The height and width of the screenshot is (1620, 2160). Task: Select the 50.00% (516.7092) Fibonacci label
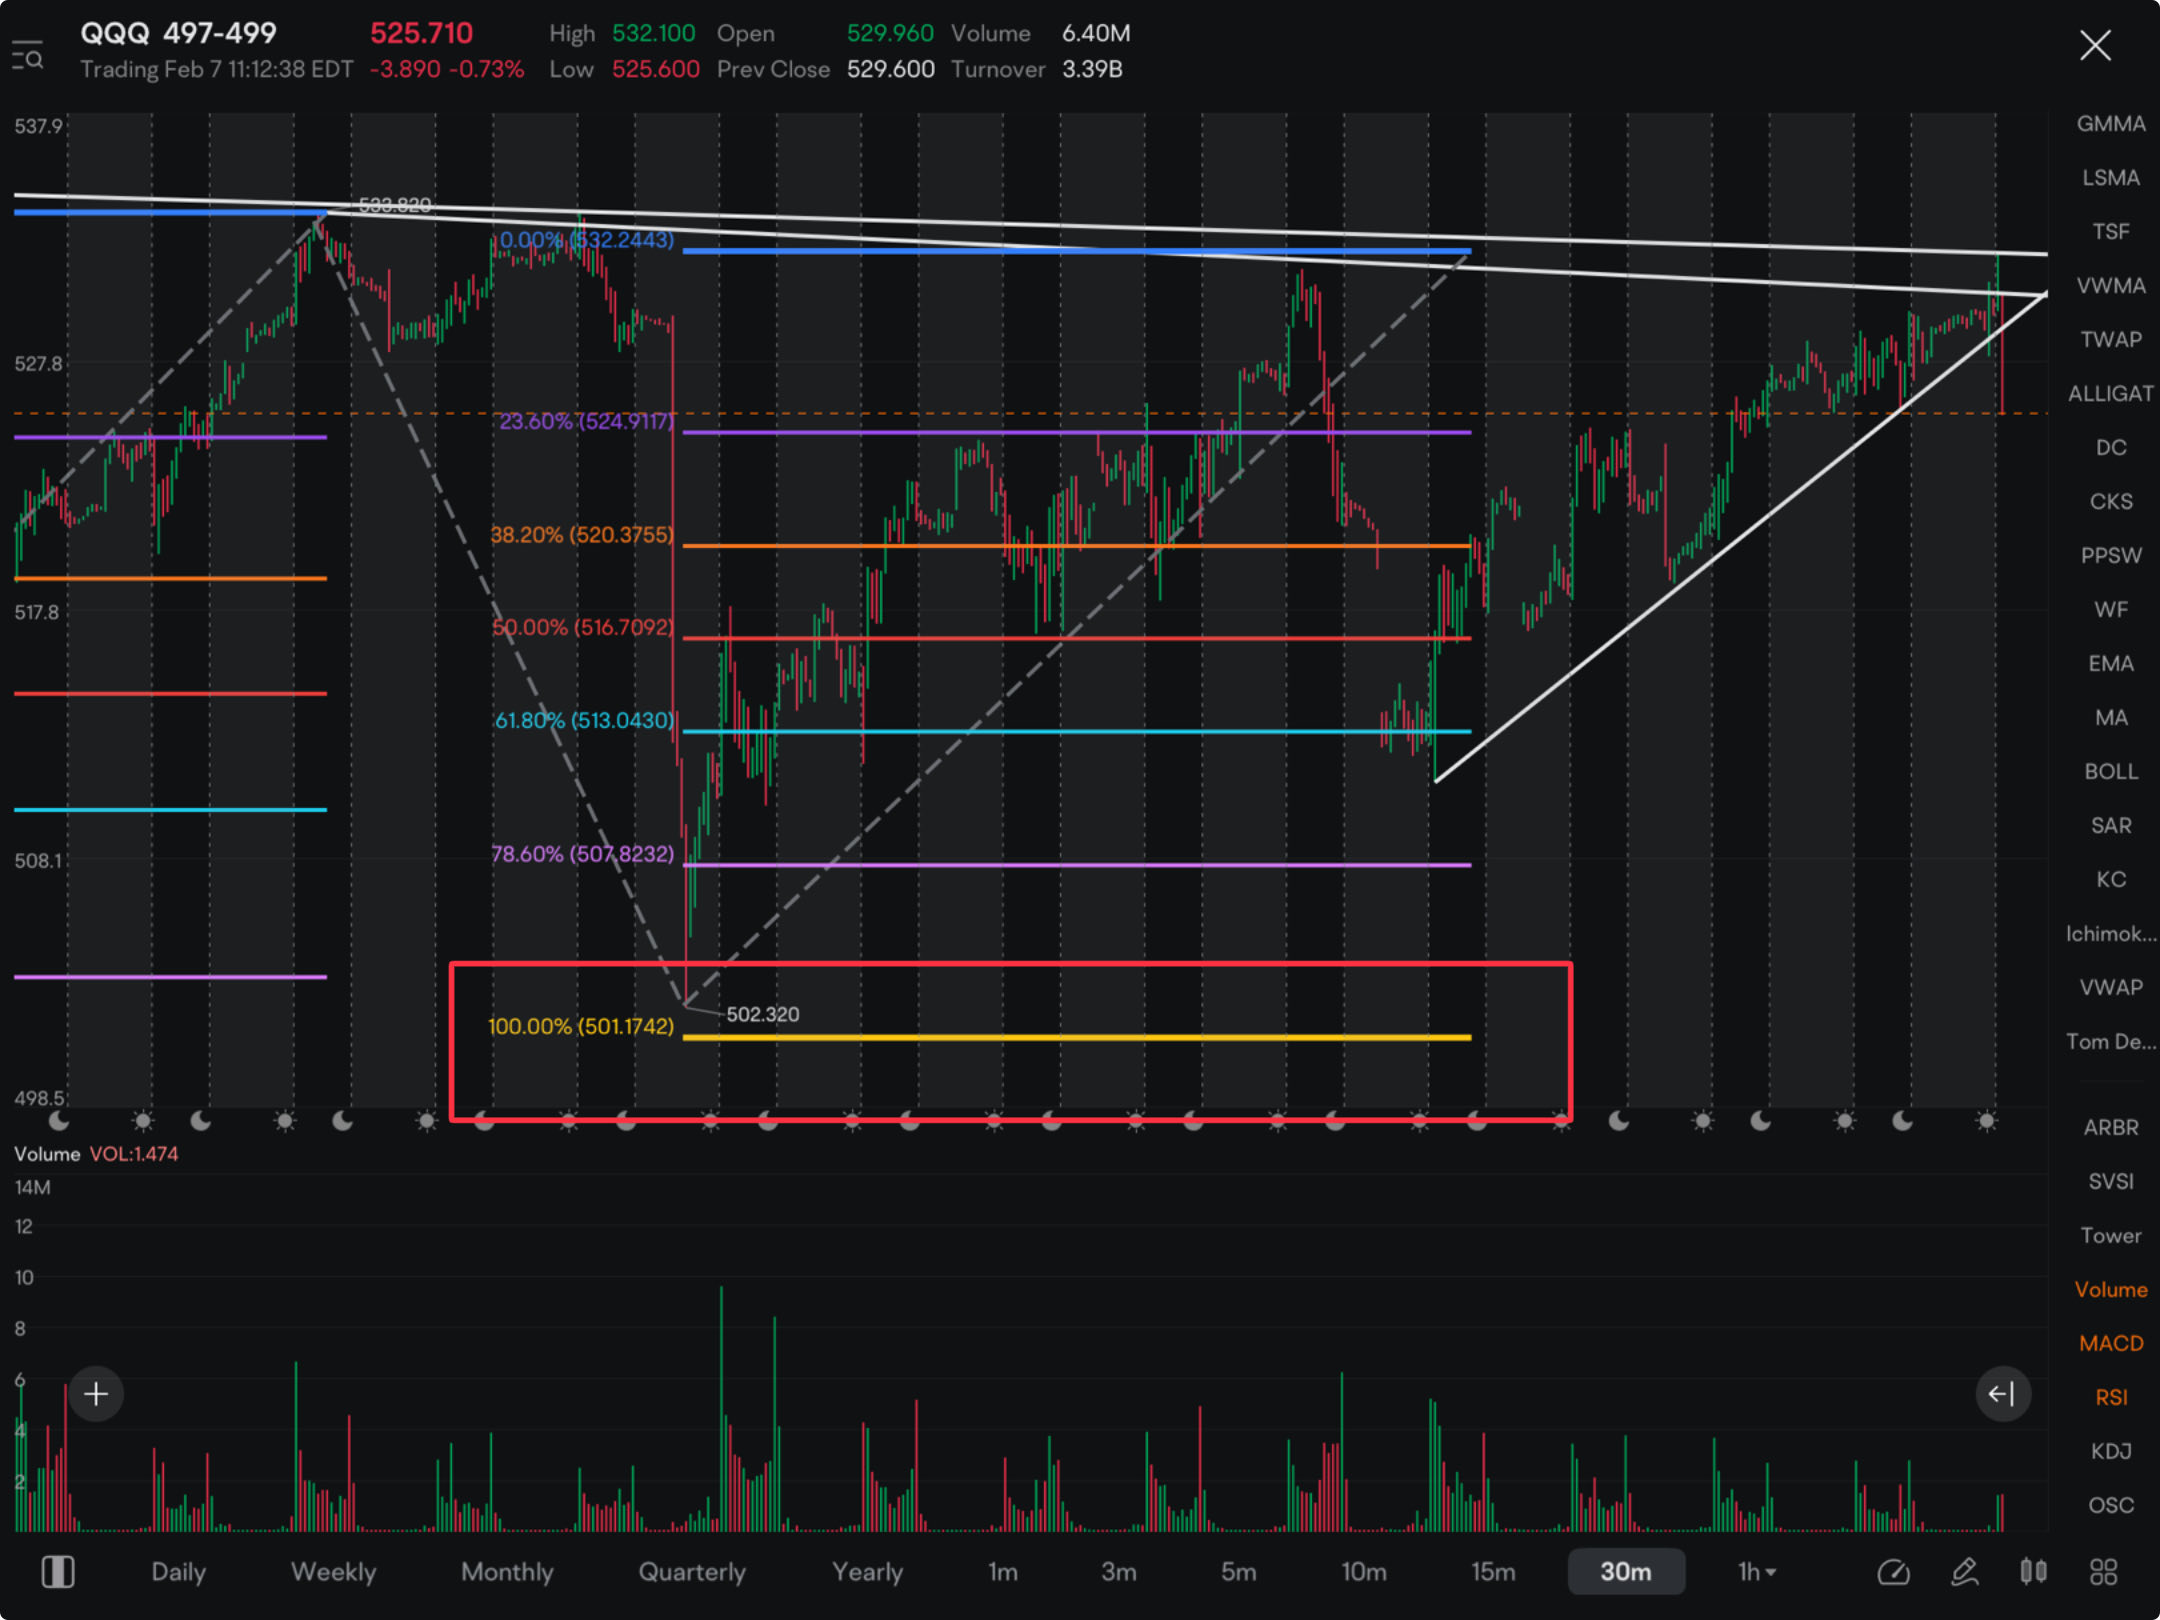click(x=582, y=627)
